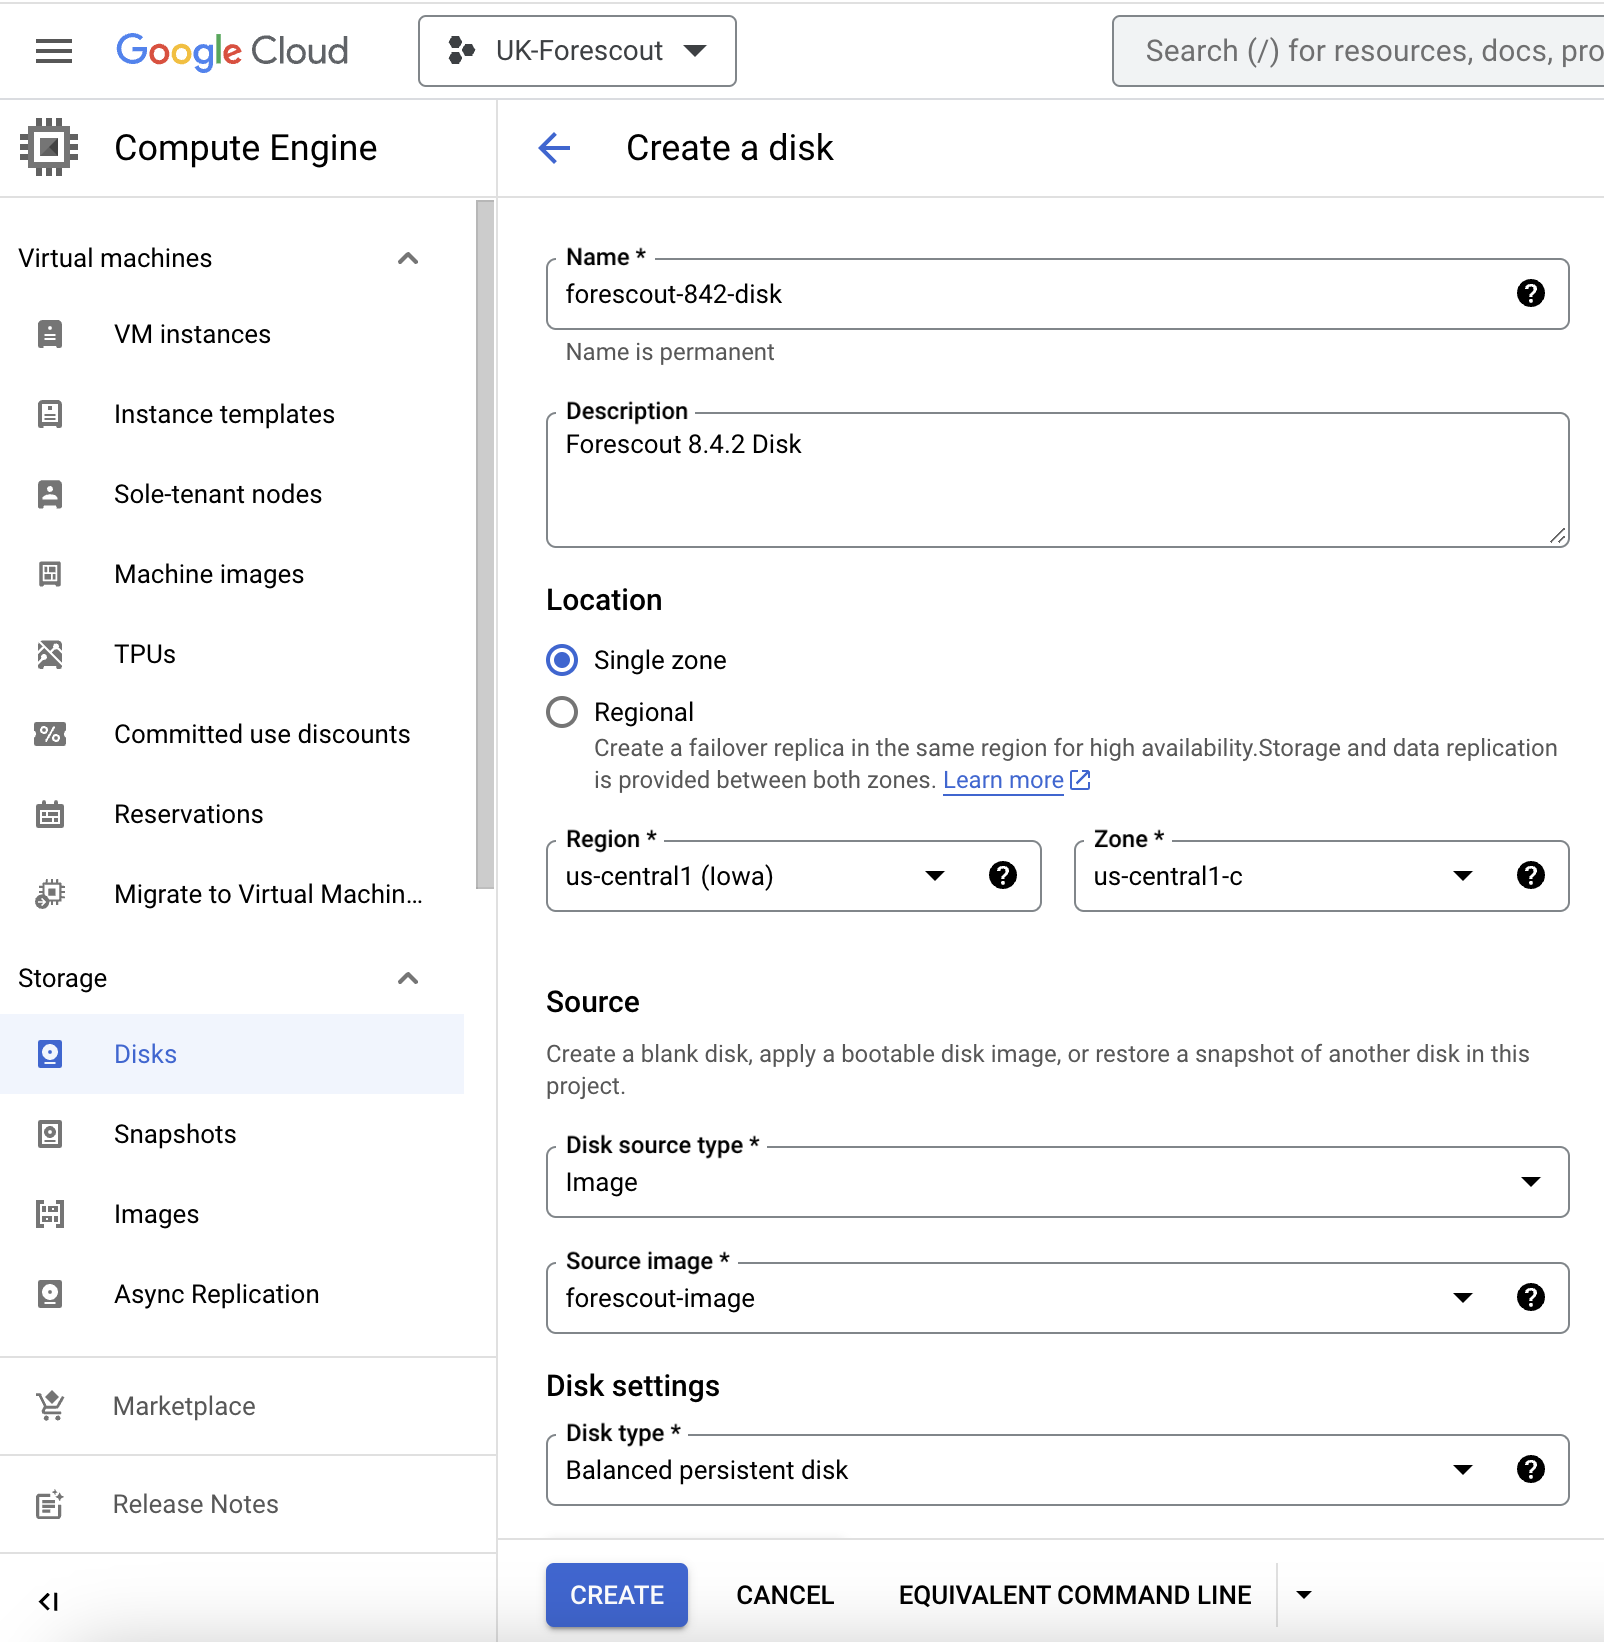1604x1642 pixels.
Task: Switch to the Disks section
Action: pyautogui.click(x=146, y=1053)
